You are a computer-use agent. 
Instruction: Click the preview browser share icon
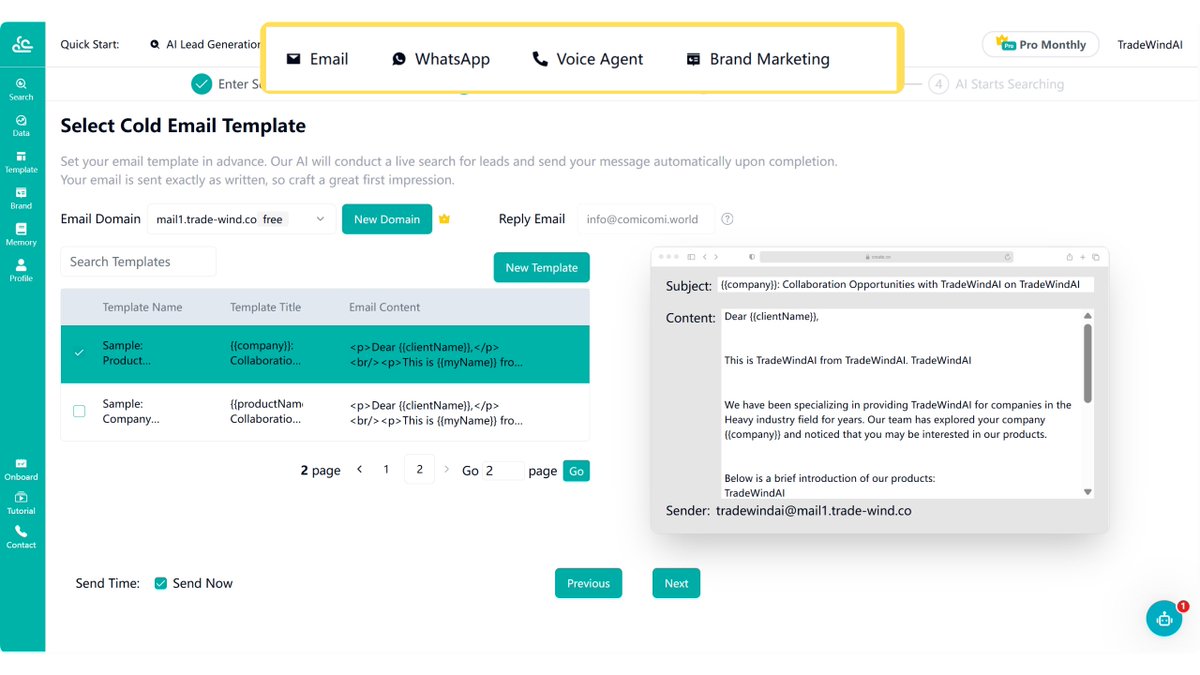tap(1070, 257)
